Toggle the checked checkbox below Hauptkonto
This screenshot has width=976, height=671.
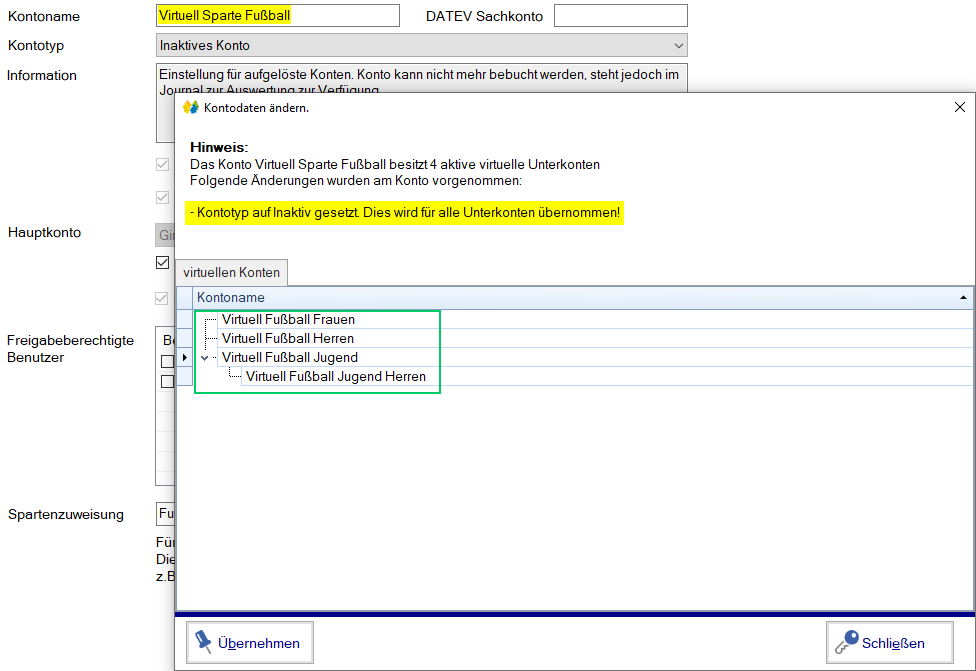162,263
